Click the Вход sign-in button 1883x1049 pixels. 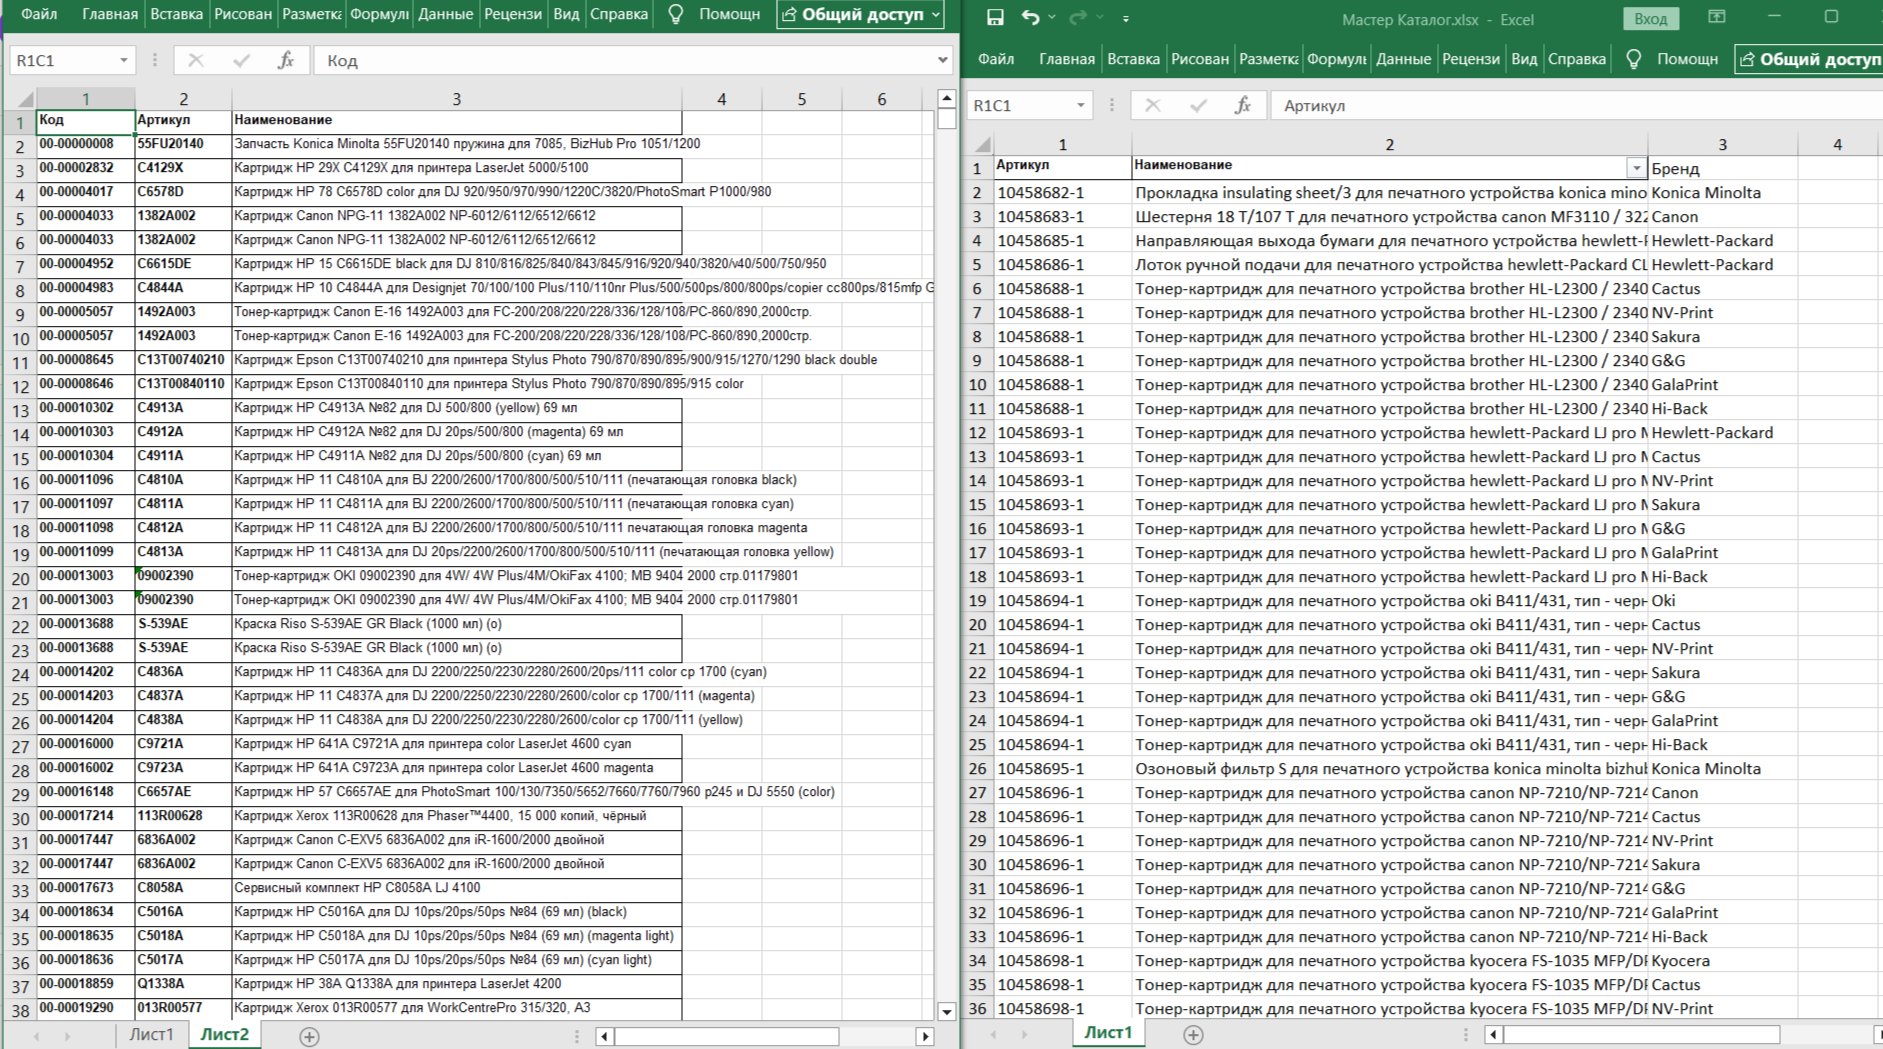coord(1650,19)
